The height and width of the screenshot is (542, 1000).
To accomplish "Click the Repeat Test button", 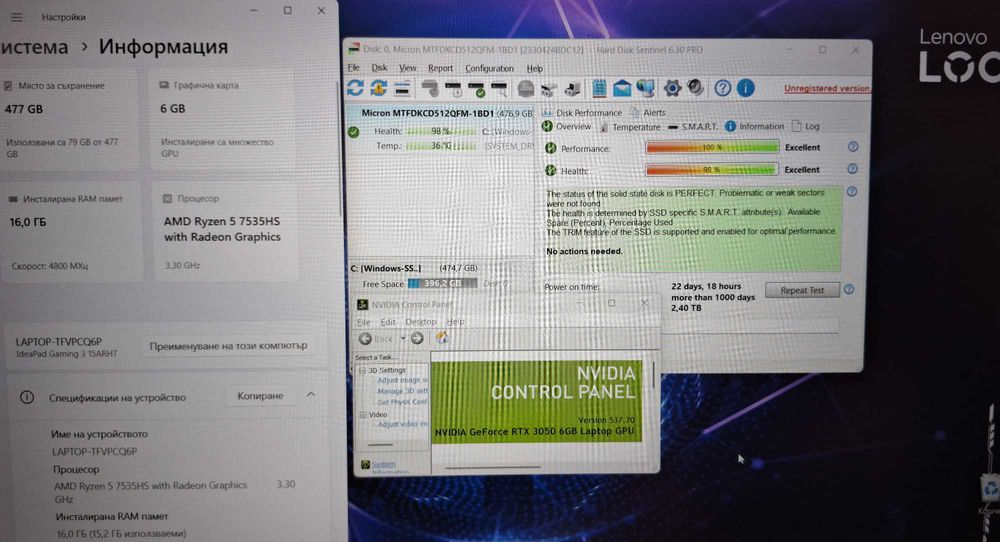I will (x=802, y=290).
